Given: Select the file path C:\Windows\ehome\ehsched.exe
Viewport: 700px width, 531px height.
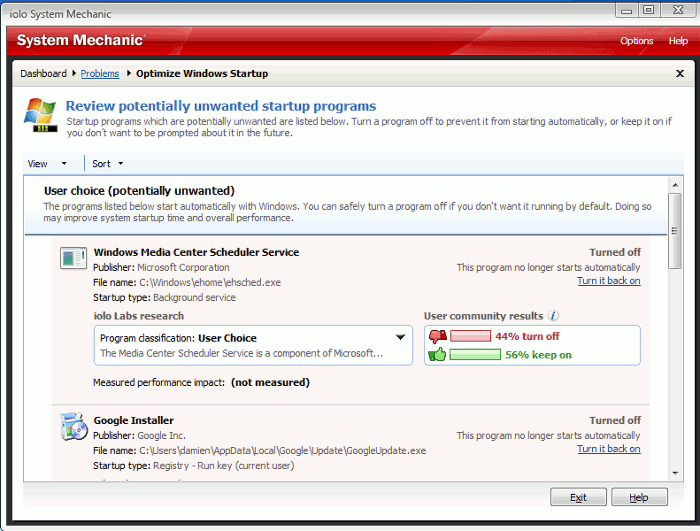Looking at the screenshot, I should point(210,282).
